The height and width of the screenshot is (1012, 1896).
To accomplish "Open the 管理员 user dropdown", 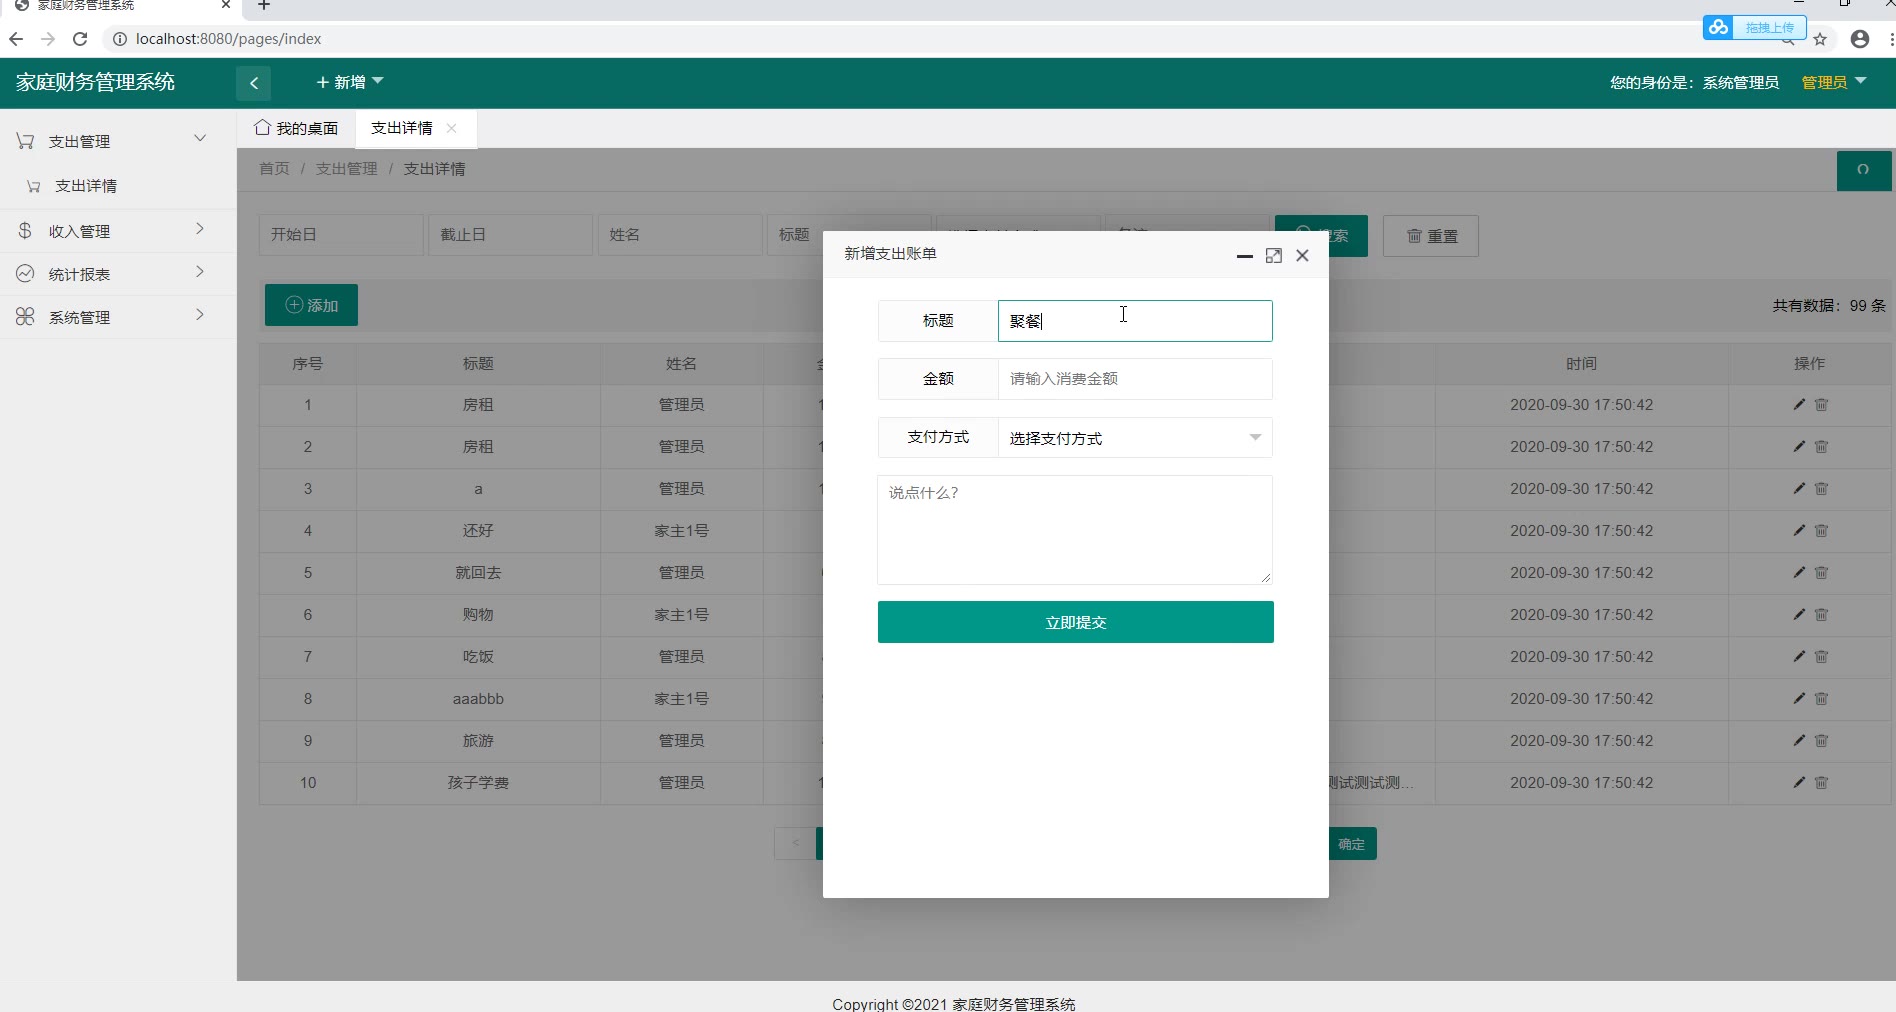I will pyautogui.click(x=1833, y=82).
